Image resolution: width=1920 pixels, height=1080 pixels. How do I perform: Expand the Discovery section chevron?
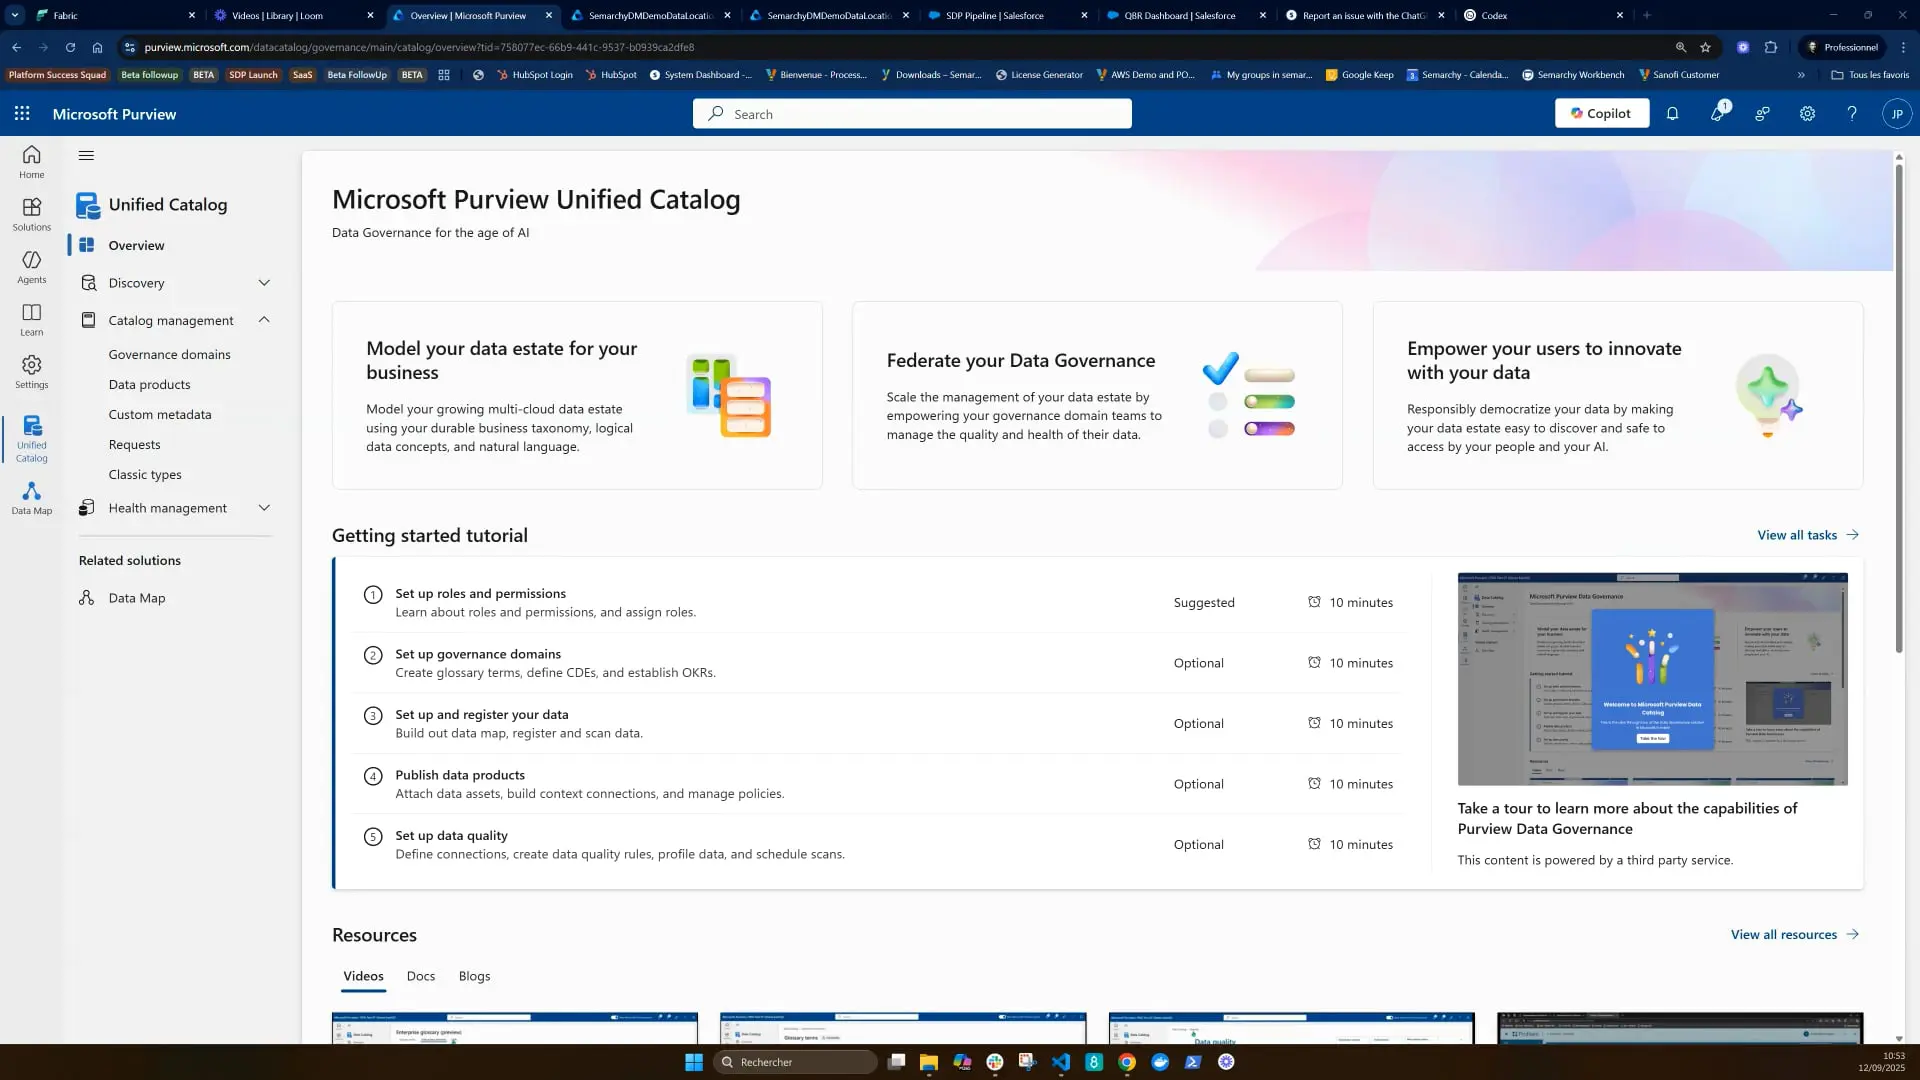(264, 283)
